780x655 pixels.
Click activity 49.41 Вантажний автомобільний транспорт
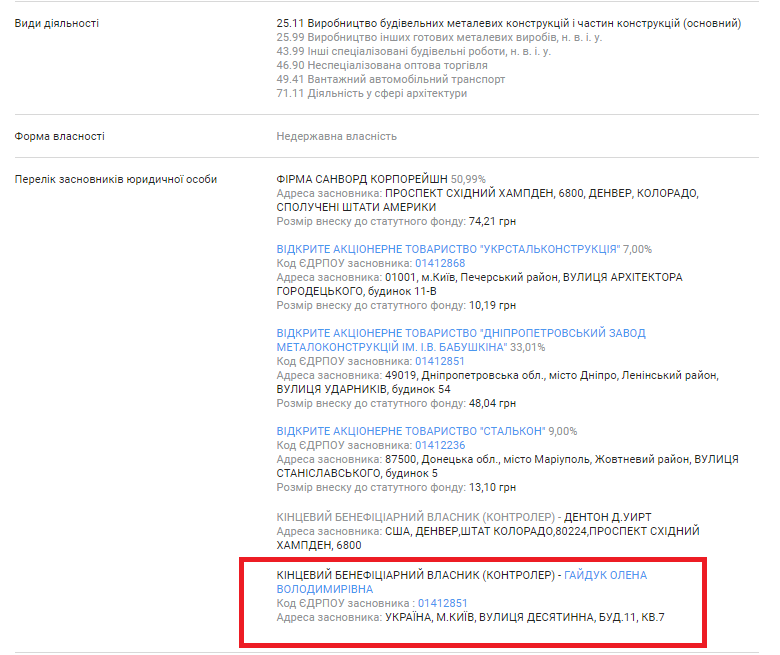click(391, 79)
